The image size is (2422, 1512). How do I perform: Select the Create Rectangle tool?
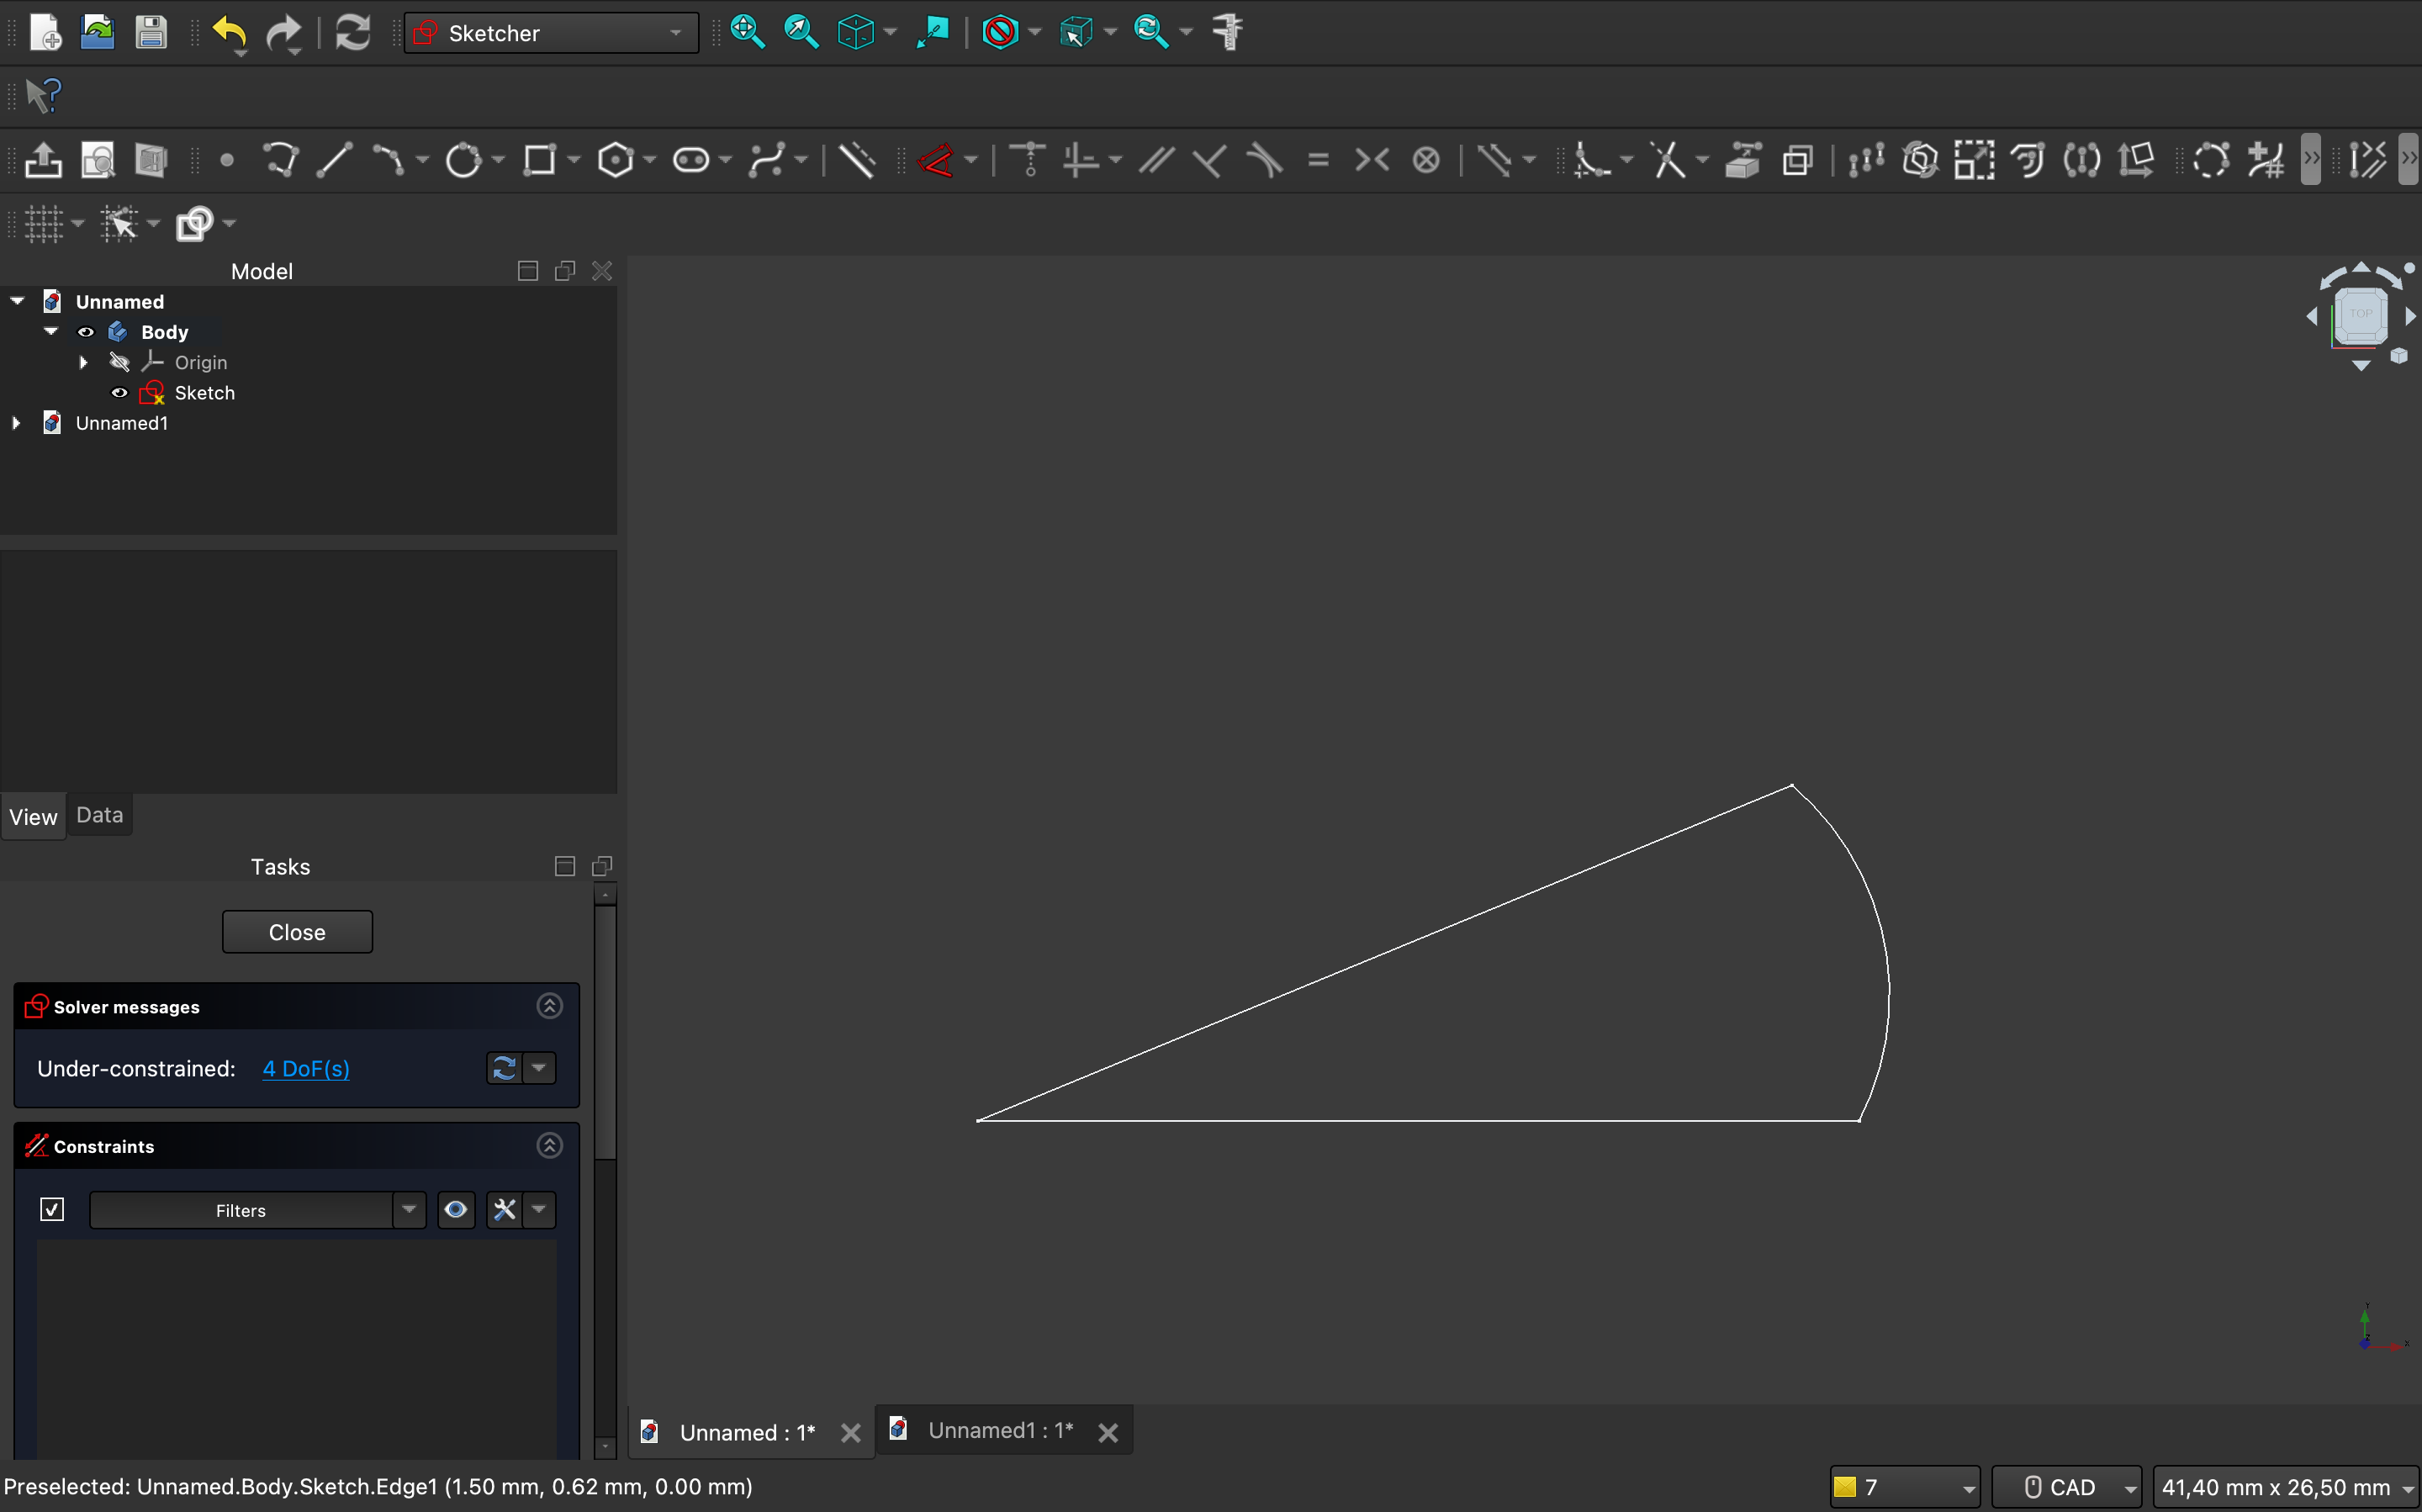tap(540, 160)
